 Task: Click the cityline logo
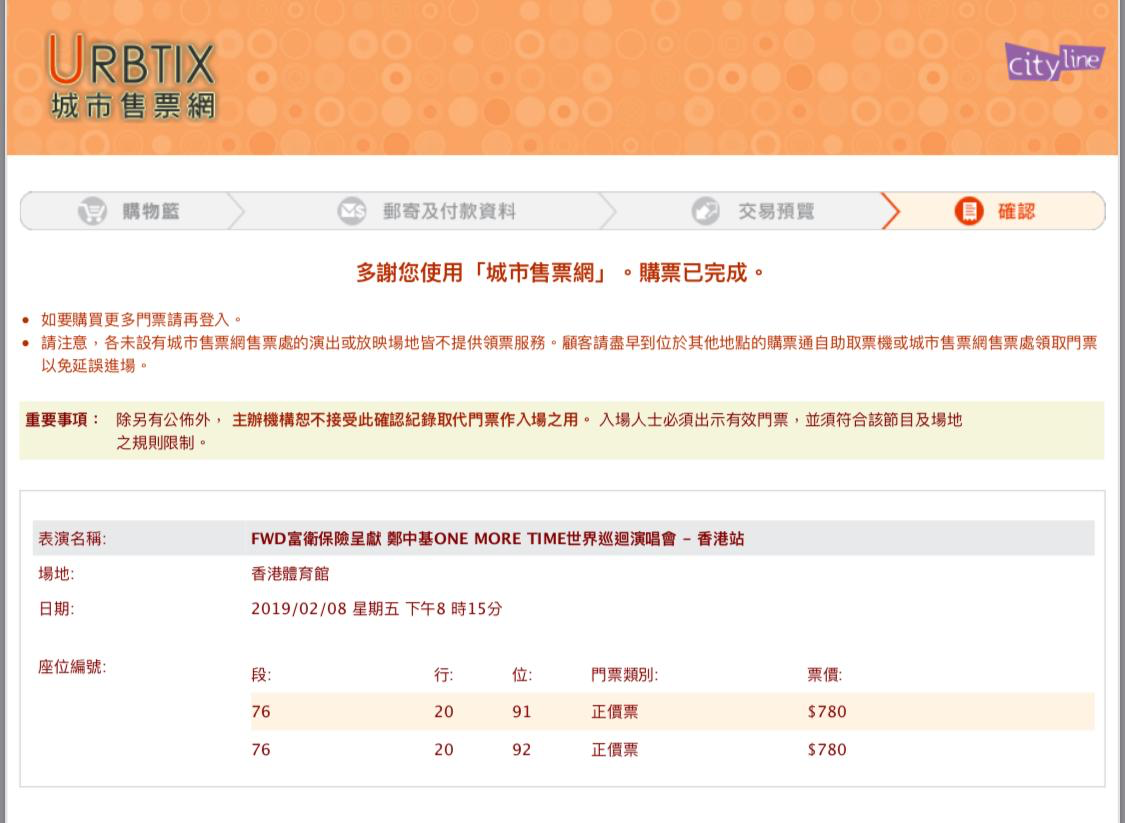1054,62
